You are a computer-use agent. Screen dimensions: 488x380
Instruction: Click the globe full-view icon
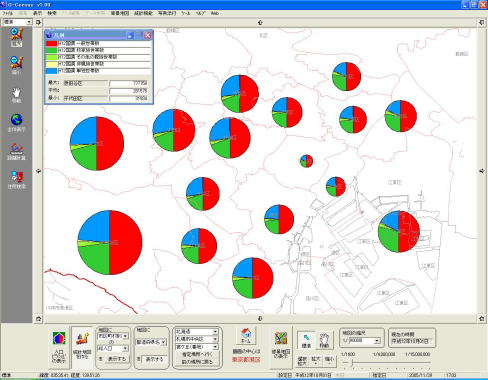click(16, 122)
